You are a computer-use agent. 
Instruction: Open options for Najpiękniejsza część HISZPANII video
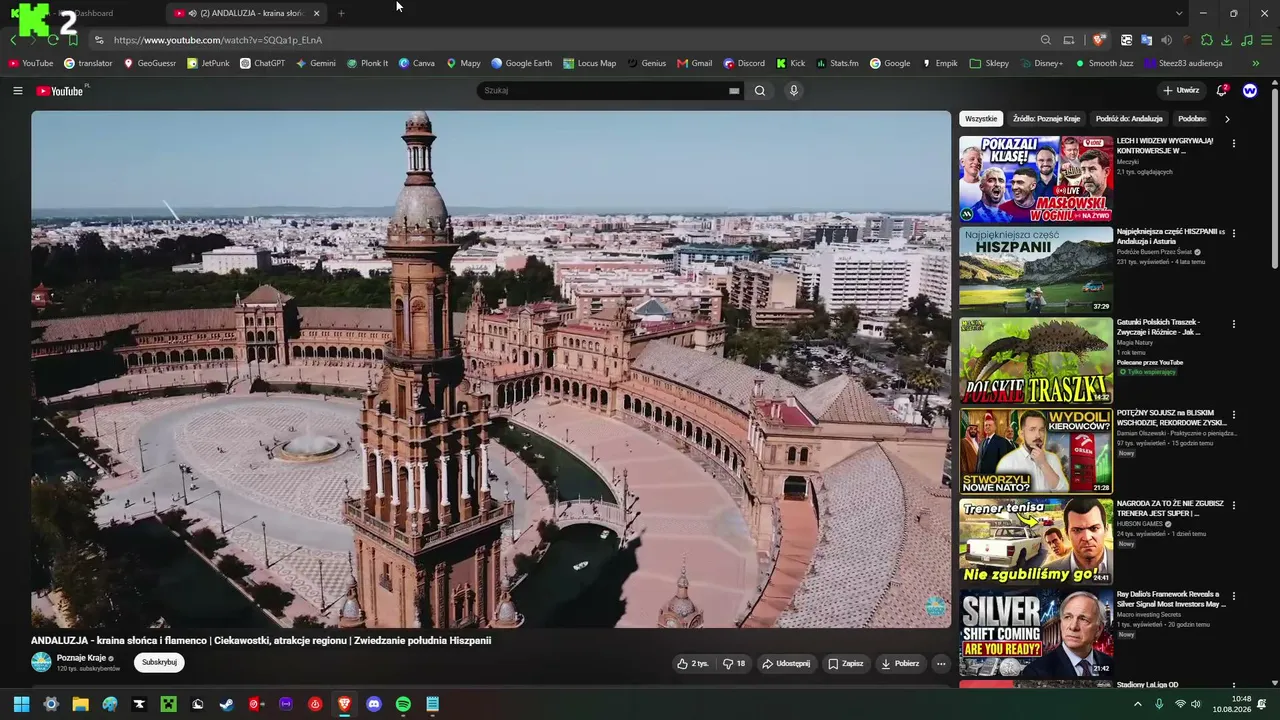click(x=1233, y=233)
